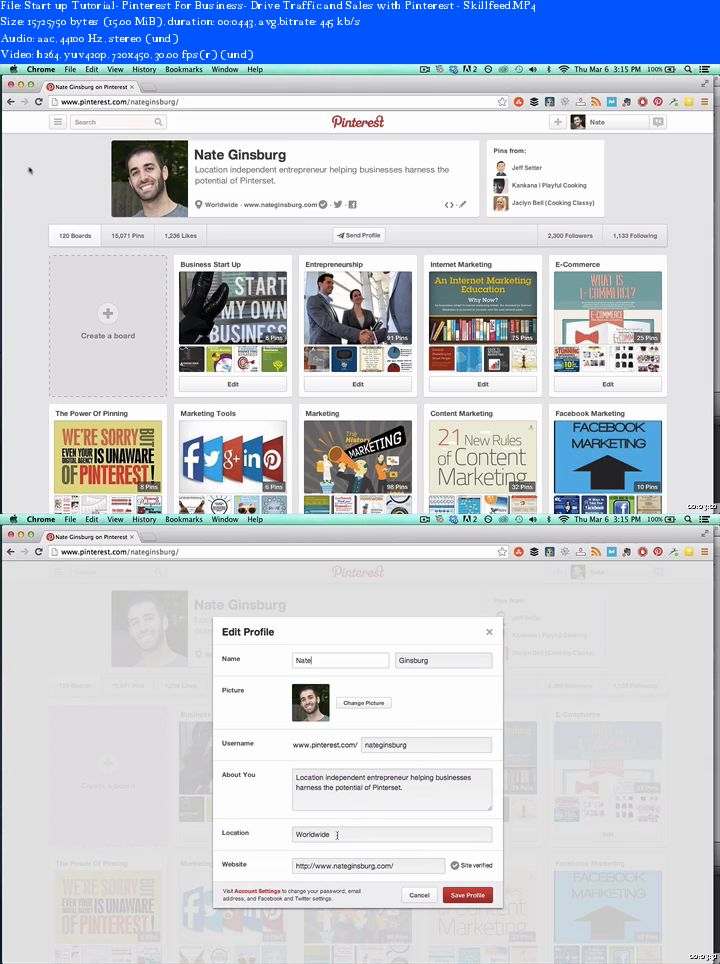Click the Pinterest logo on the undimmed page
This screenshot has height=964, width=720.
click(x=358, y=122)
